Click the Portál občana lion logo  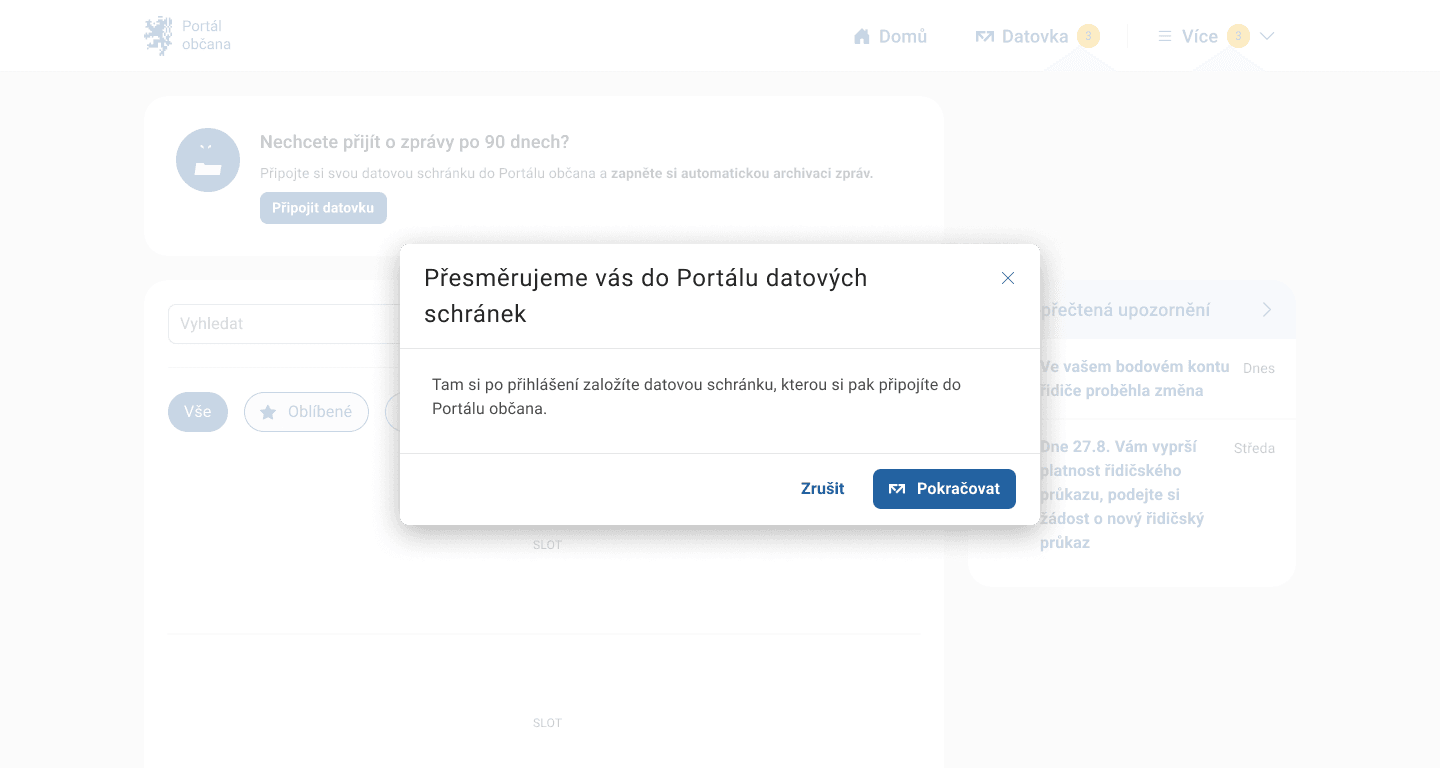coord(158,36)
